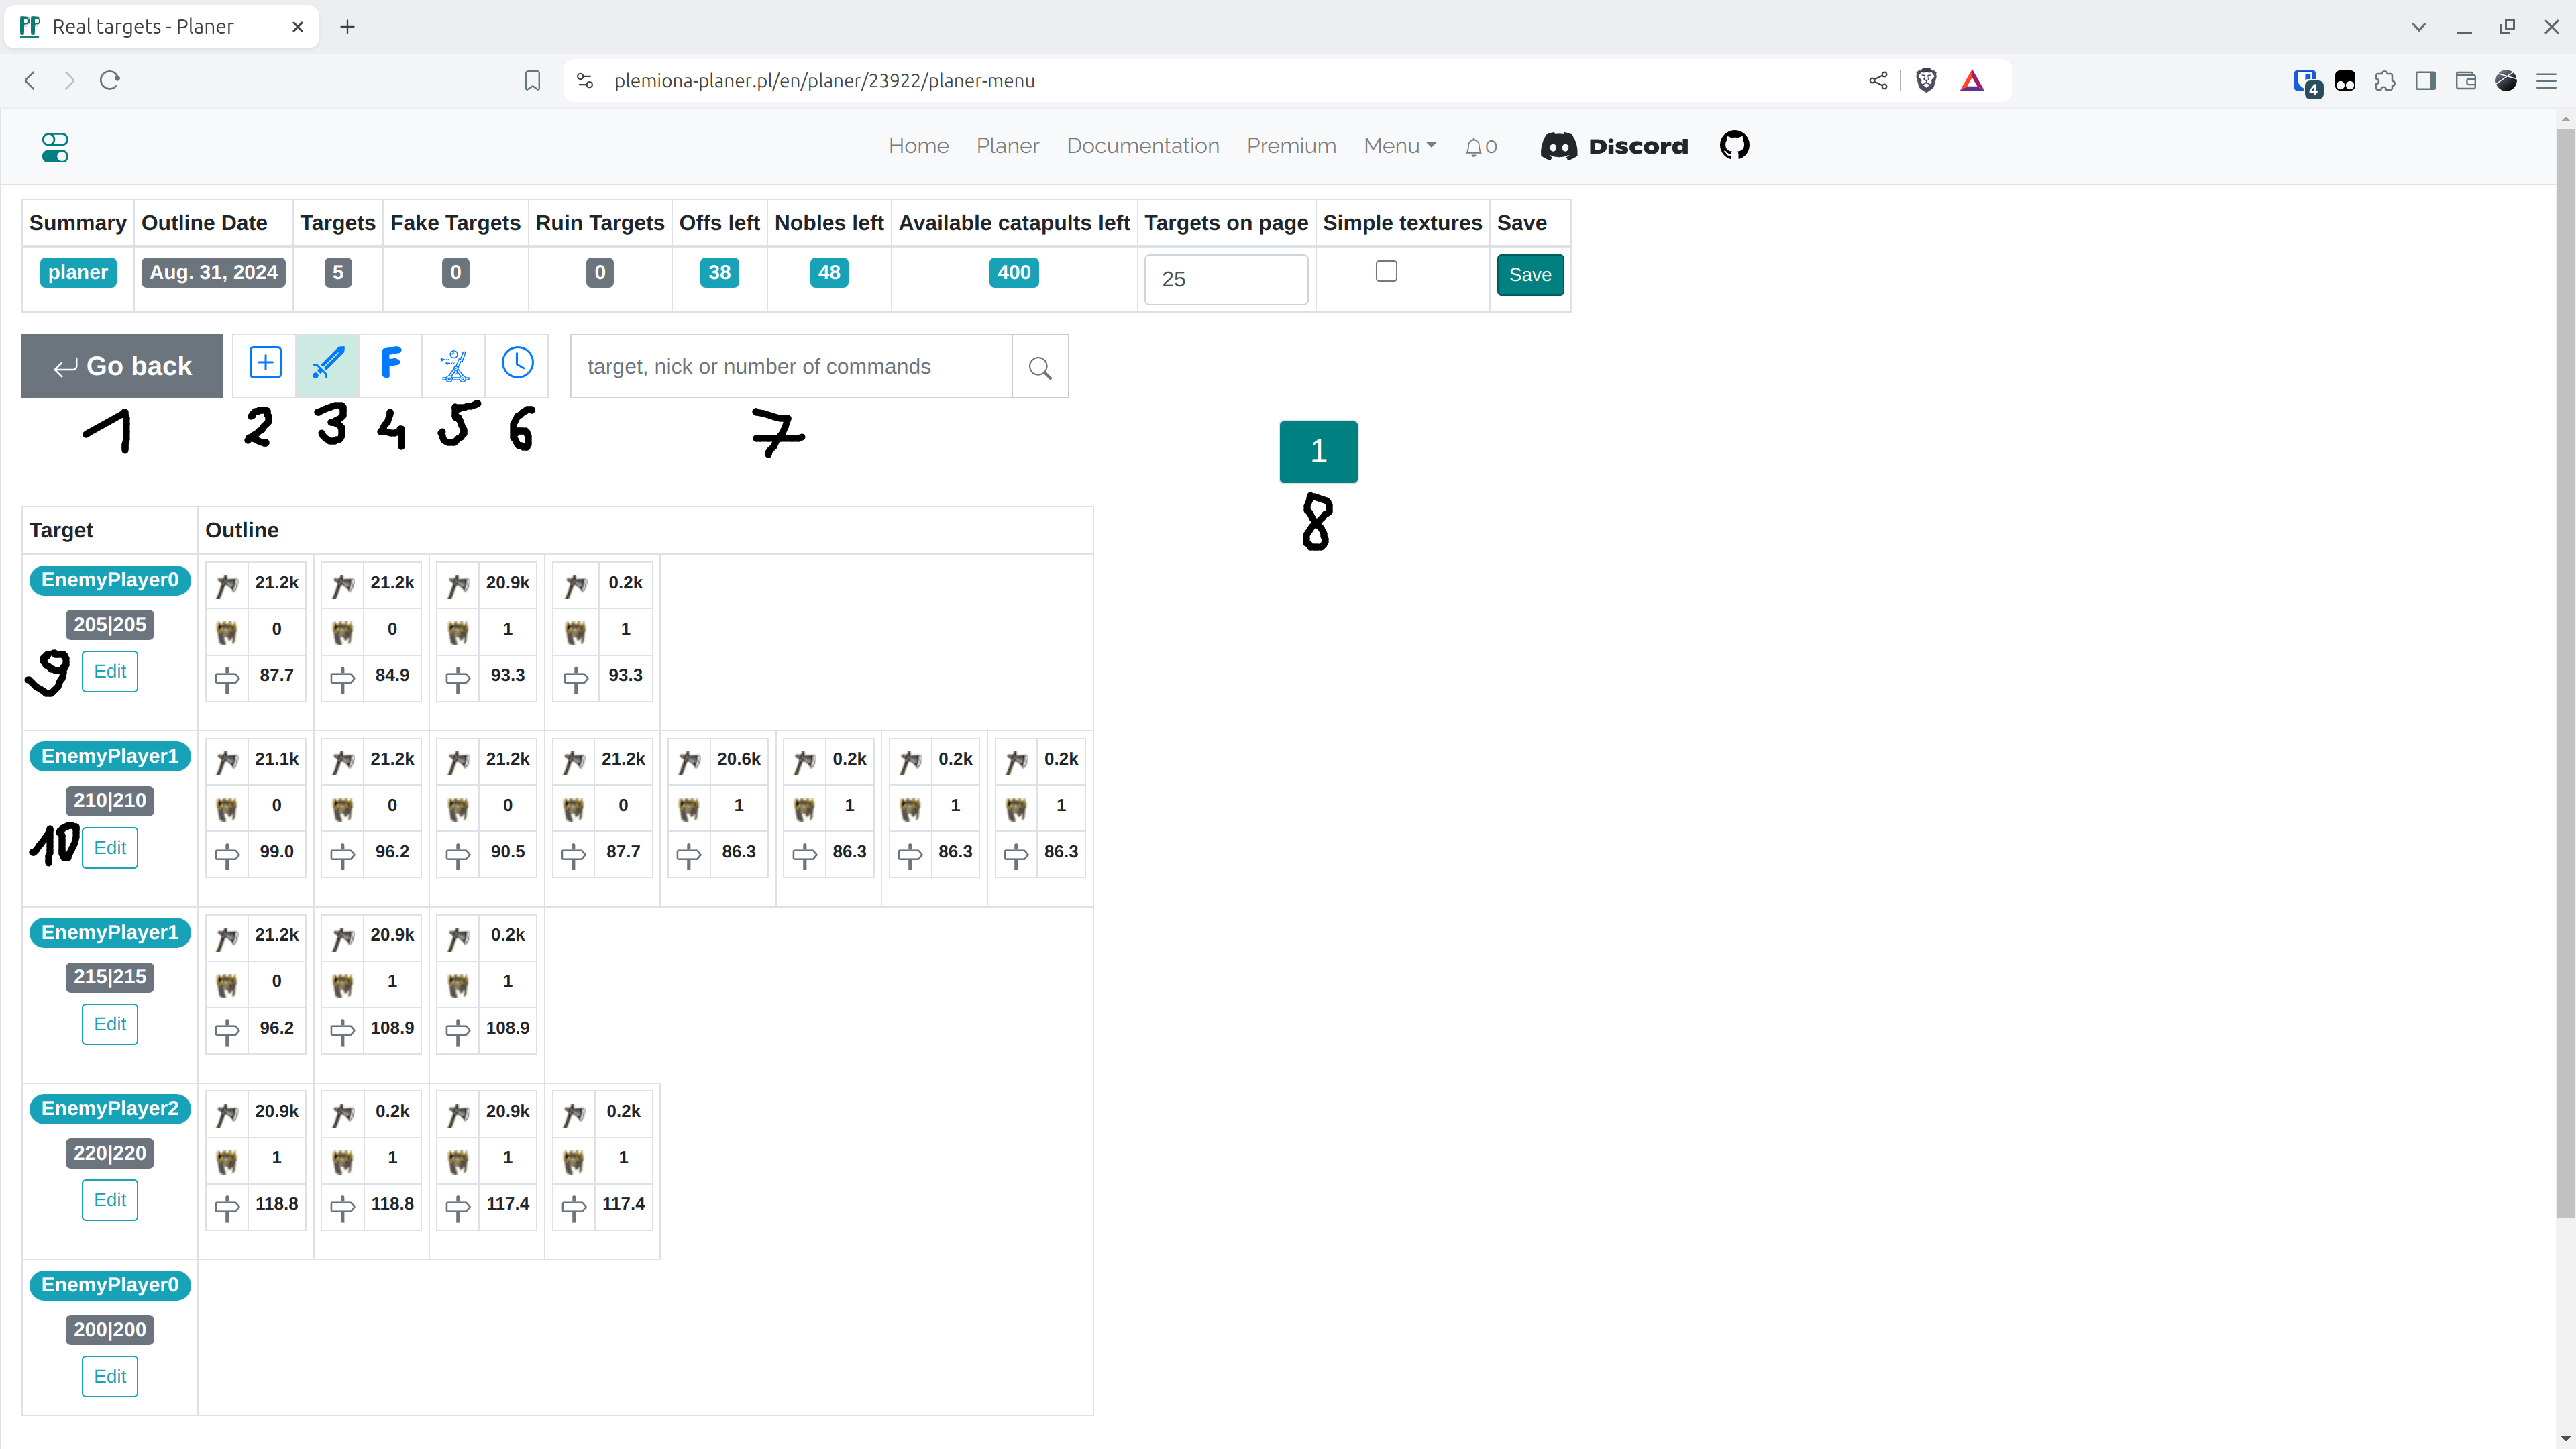Click the page 1 pagination button

1318,451
